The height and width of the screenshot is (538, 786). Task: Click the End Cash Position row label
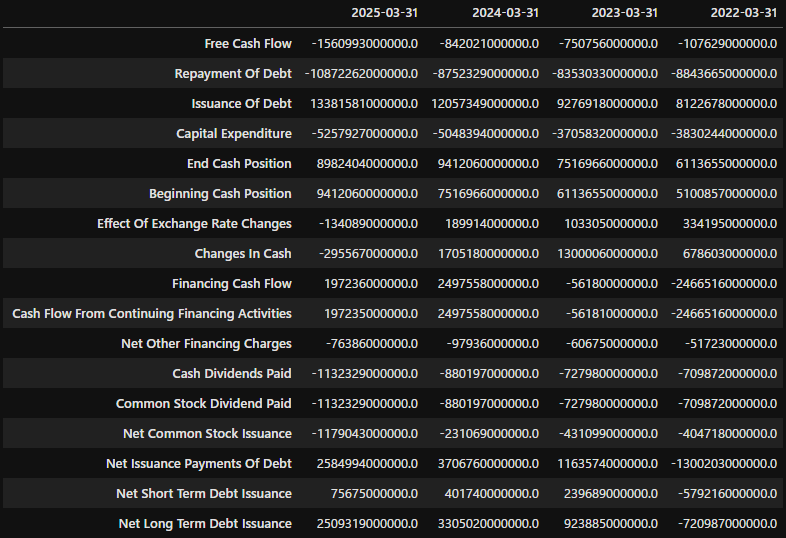click(x=239, y=163)
